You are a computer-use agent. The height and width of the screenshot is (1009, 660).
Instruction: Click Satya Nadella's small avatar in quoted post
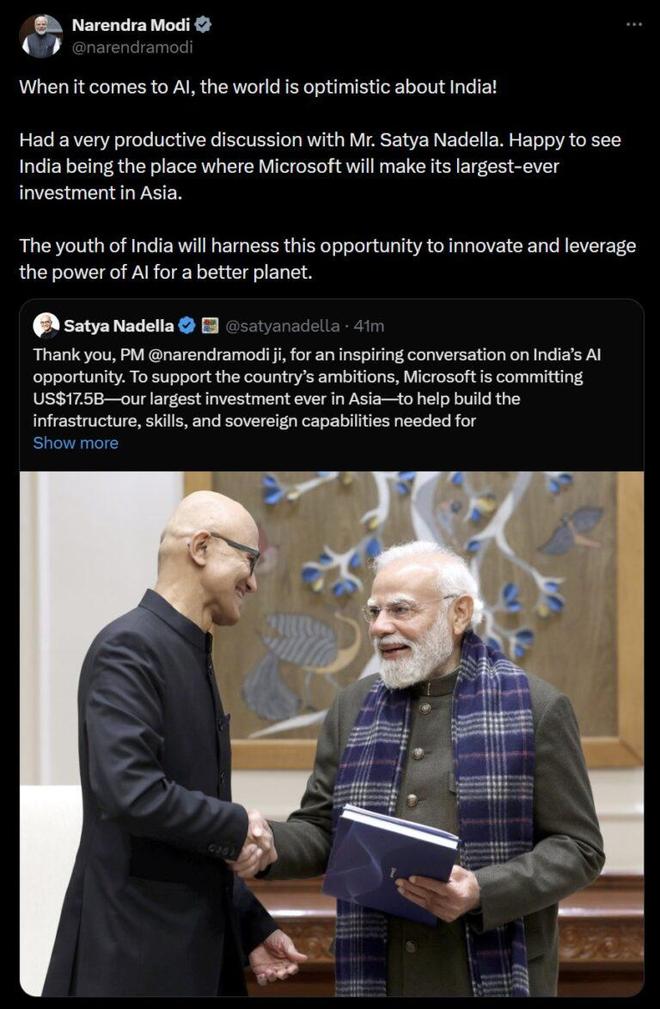[46, 325]
